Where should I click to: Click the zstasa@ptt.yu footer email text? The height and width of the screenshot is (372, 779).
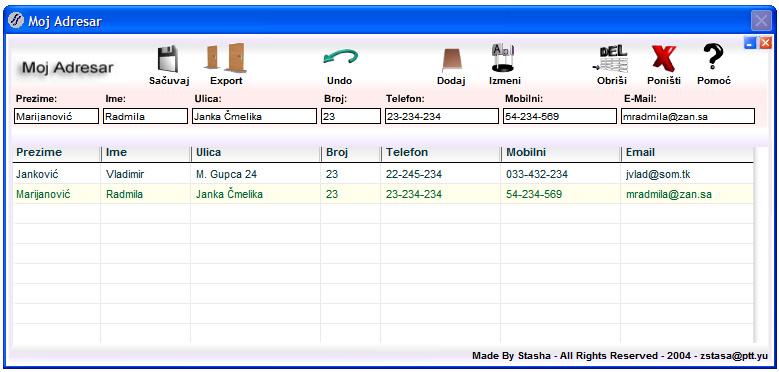[x=734, y=356]
